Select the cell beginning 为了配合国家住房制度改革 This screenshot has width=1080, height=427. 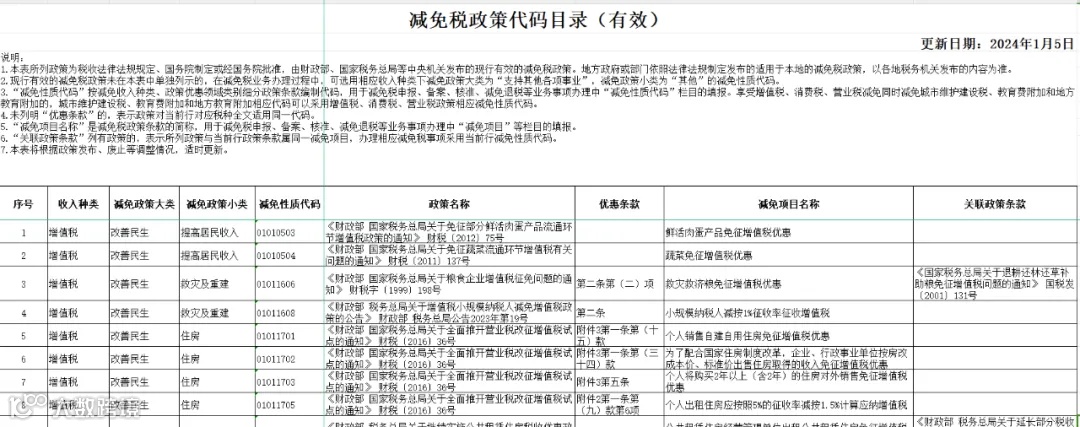pos(789,359)
